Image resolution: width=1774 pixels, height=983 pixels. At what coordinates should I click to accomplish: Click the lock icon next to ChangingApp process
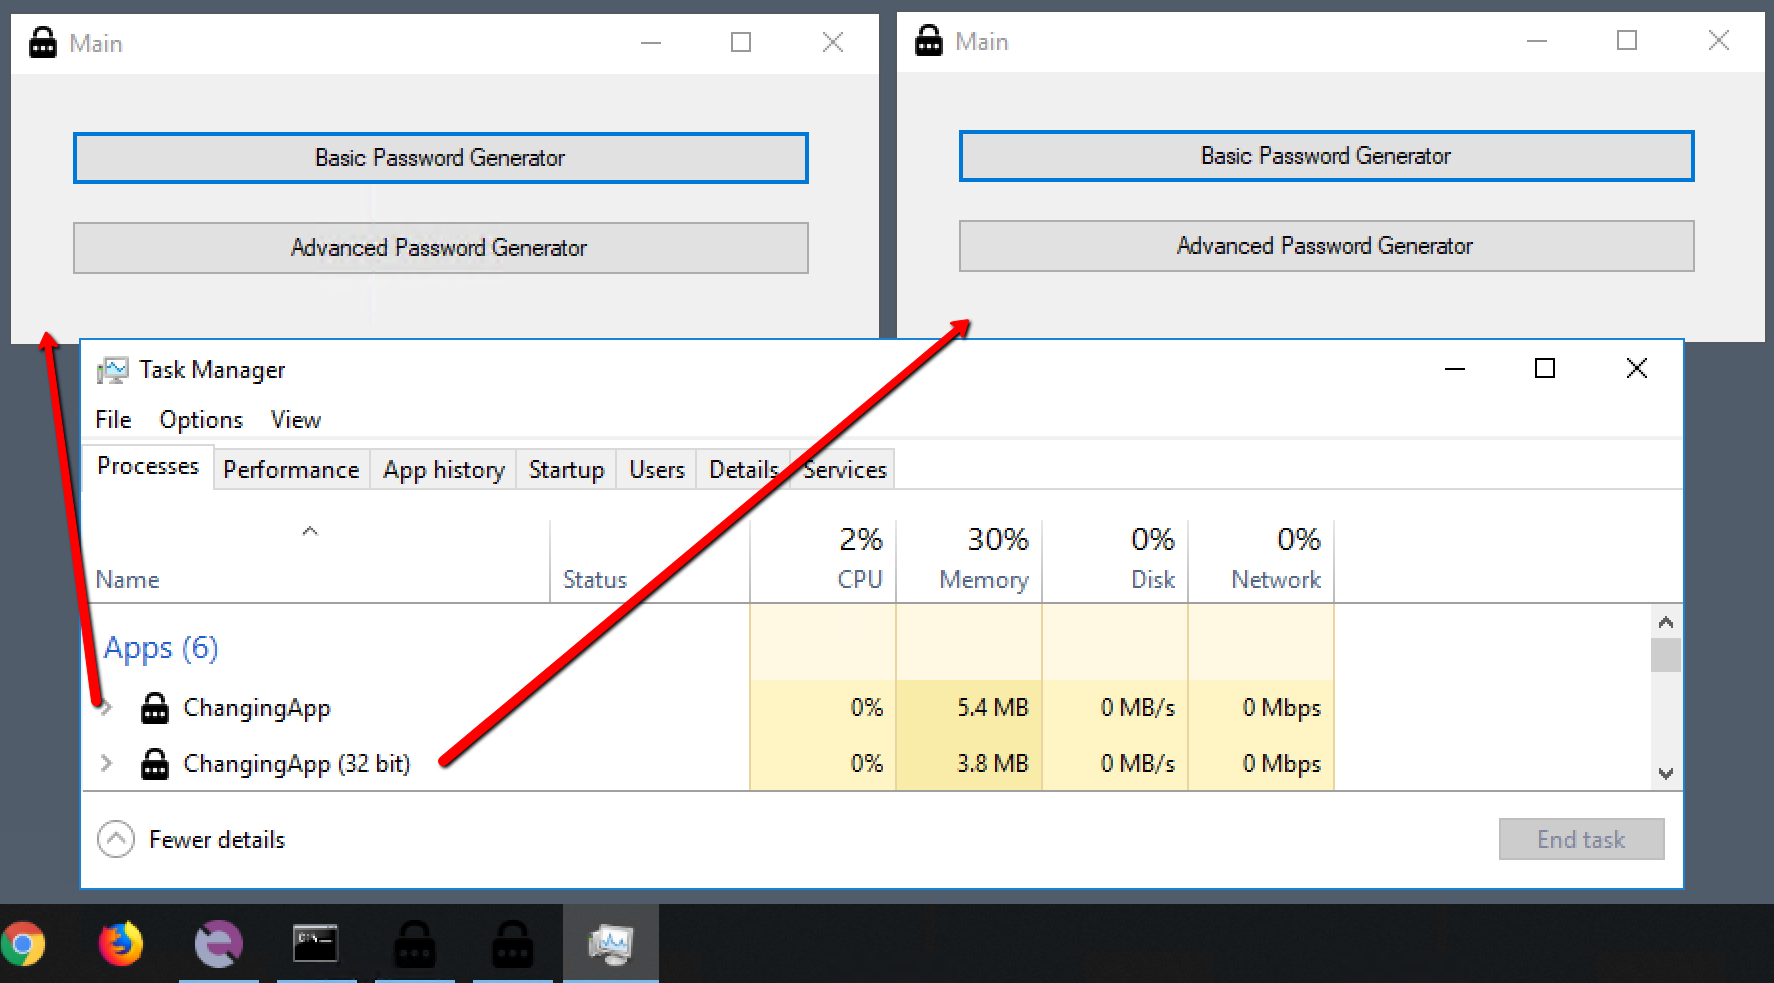pos(155,707)
